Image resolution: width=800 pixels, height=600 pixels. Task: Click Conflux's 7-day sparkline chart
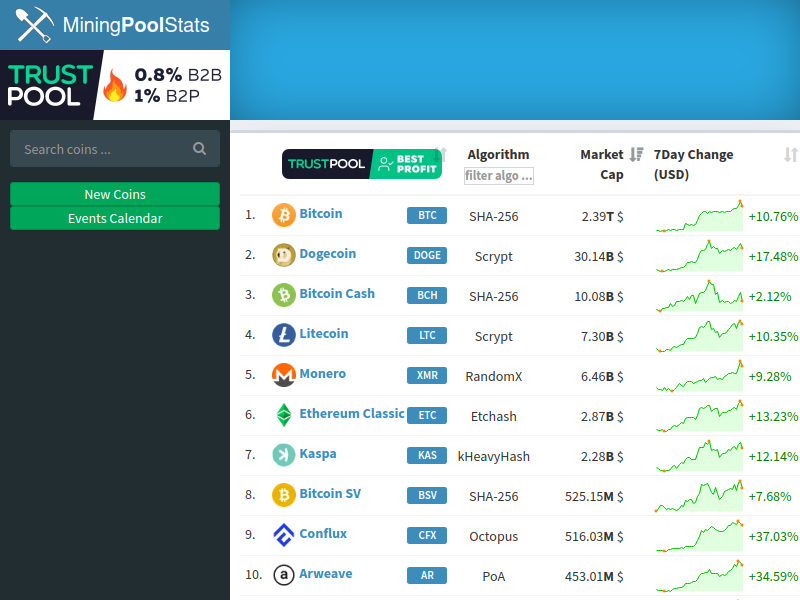pos(699,536)
